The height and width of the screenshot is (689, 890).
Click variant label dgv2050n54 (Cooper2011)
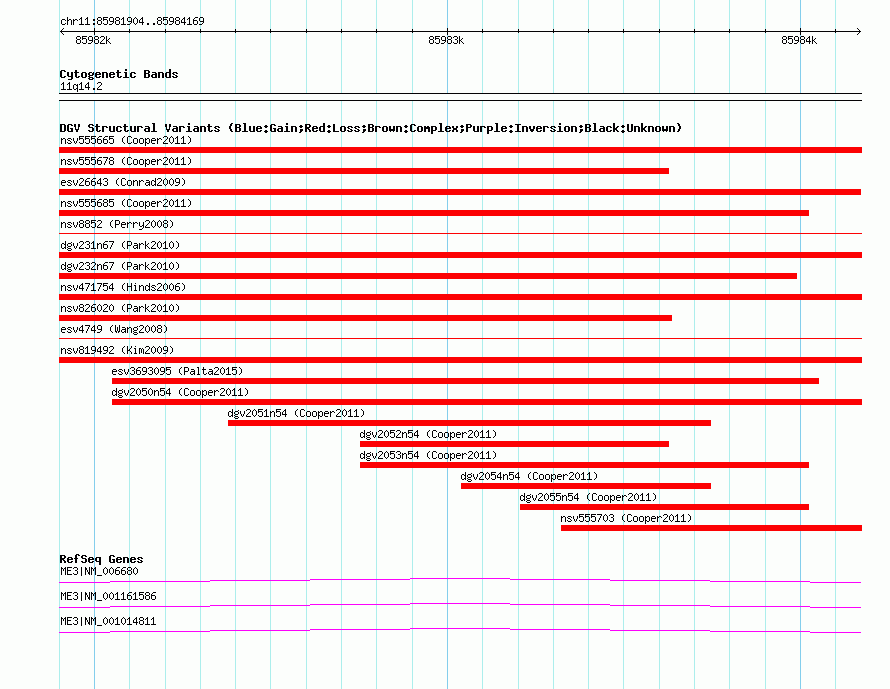tap(180, 392)
